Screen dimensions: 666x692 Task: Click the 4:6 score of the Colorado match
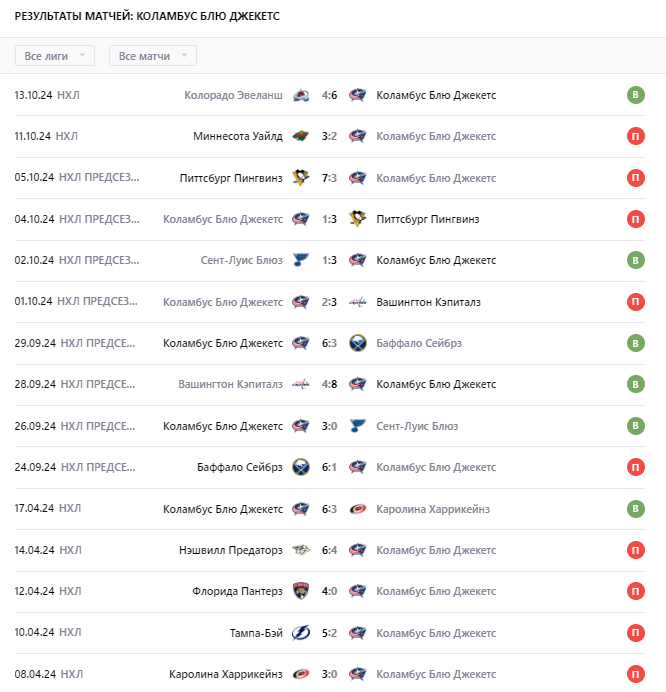click(x=329, y=95)
